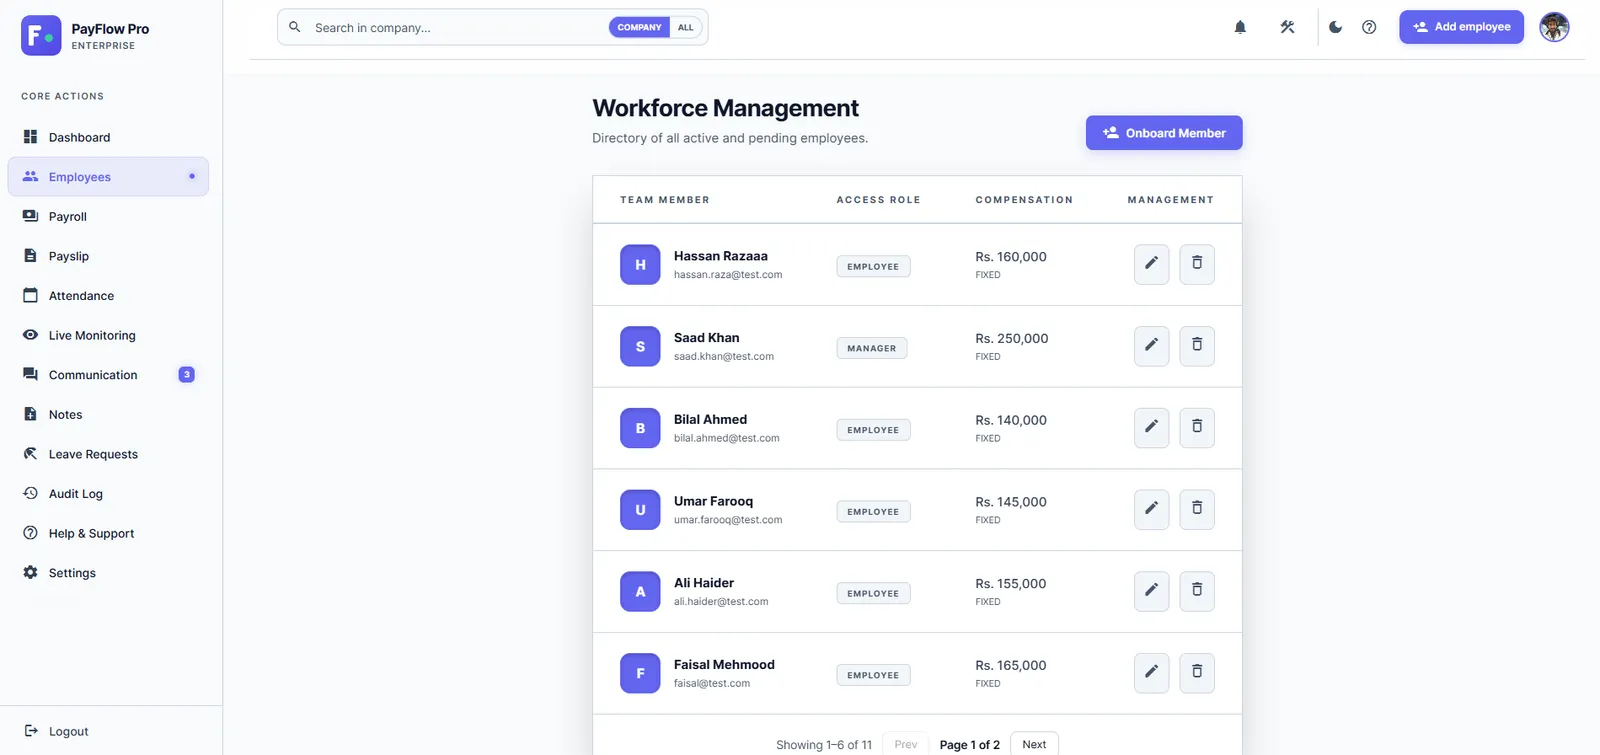The height and width of the screenshot is (755, 1600).
Task: Click the COMPENSATION column header
Action: pyautogui.click(x=1024, y=200)
